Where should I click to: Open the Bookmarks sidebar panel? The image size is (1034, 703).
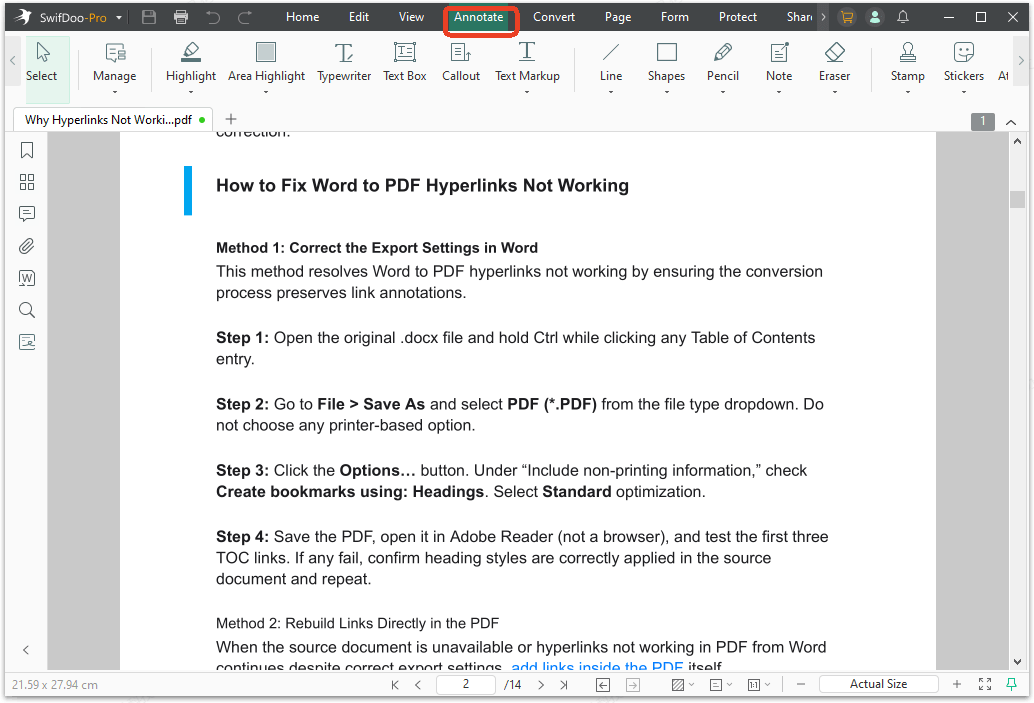[27, 150]
